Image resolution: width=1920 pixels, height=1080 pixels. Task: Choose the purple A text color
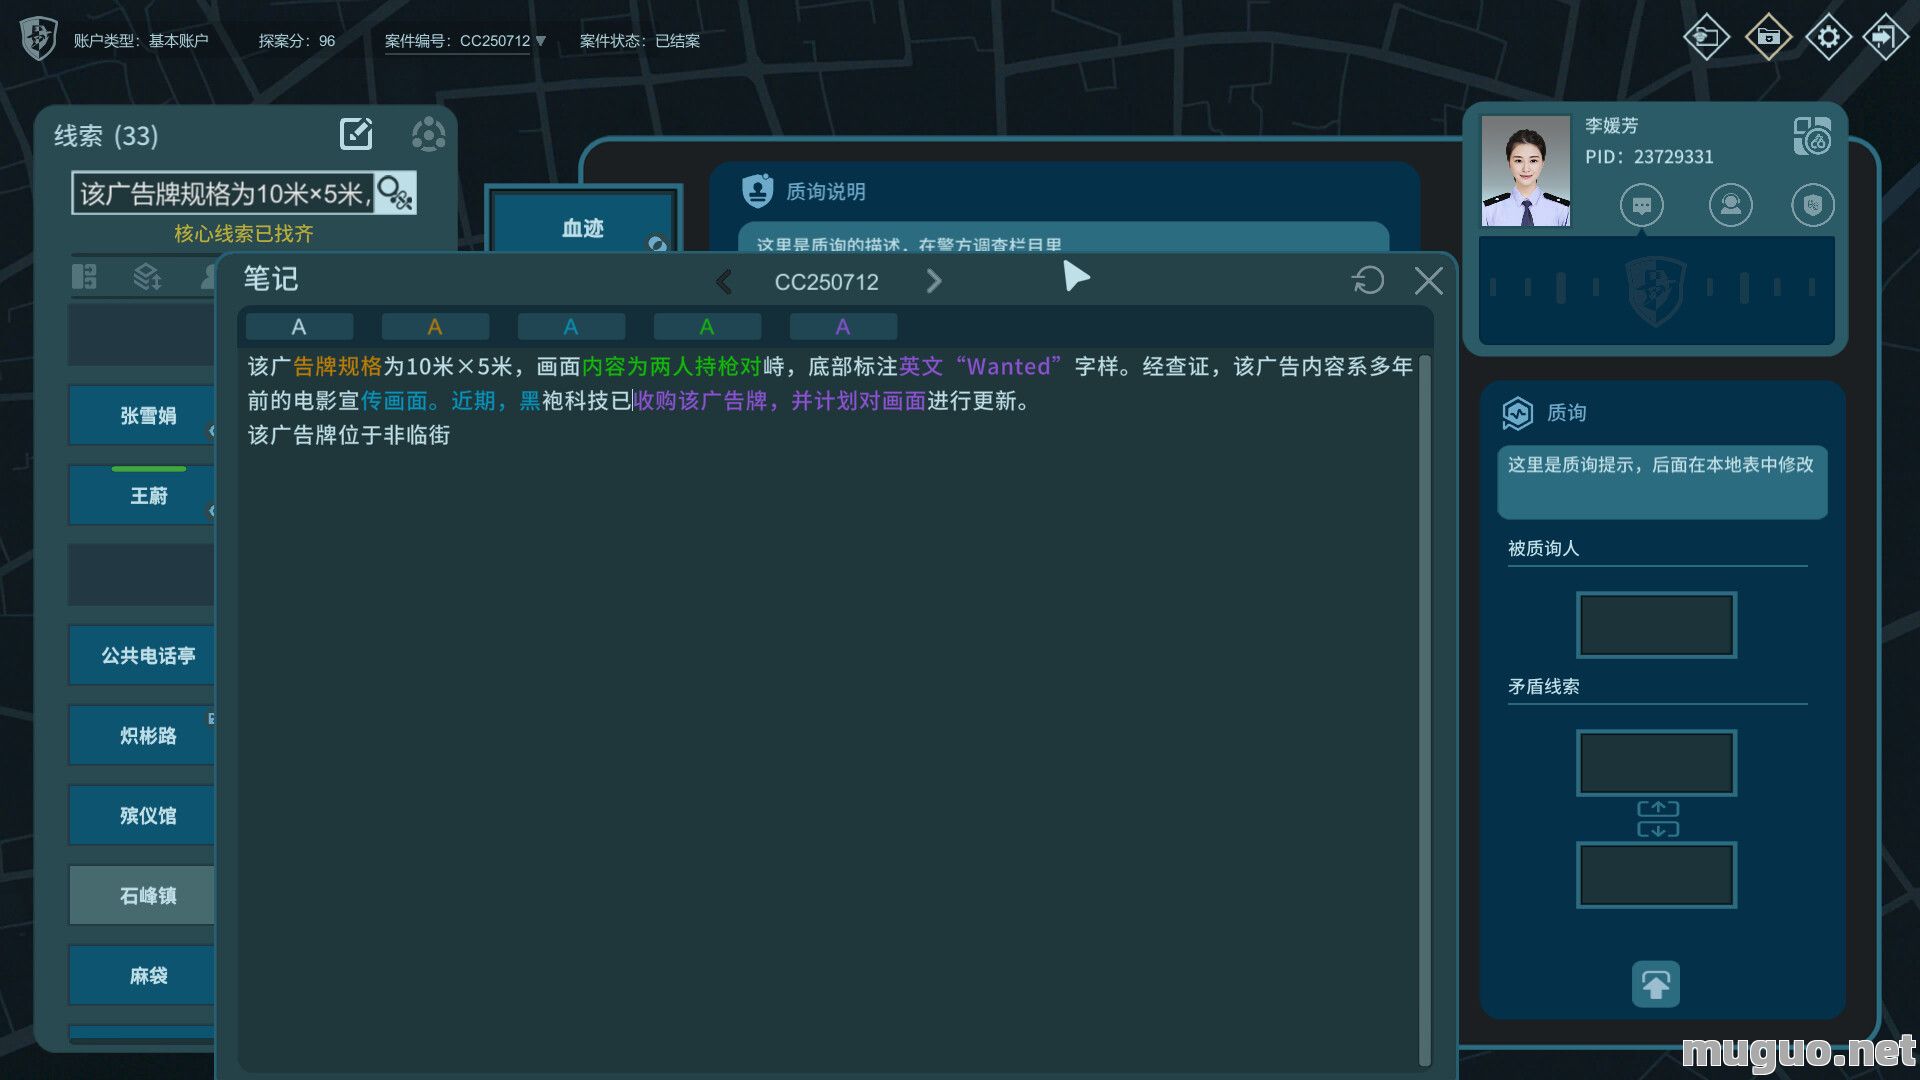(x=843, y=327)
